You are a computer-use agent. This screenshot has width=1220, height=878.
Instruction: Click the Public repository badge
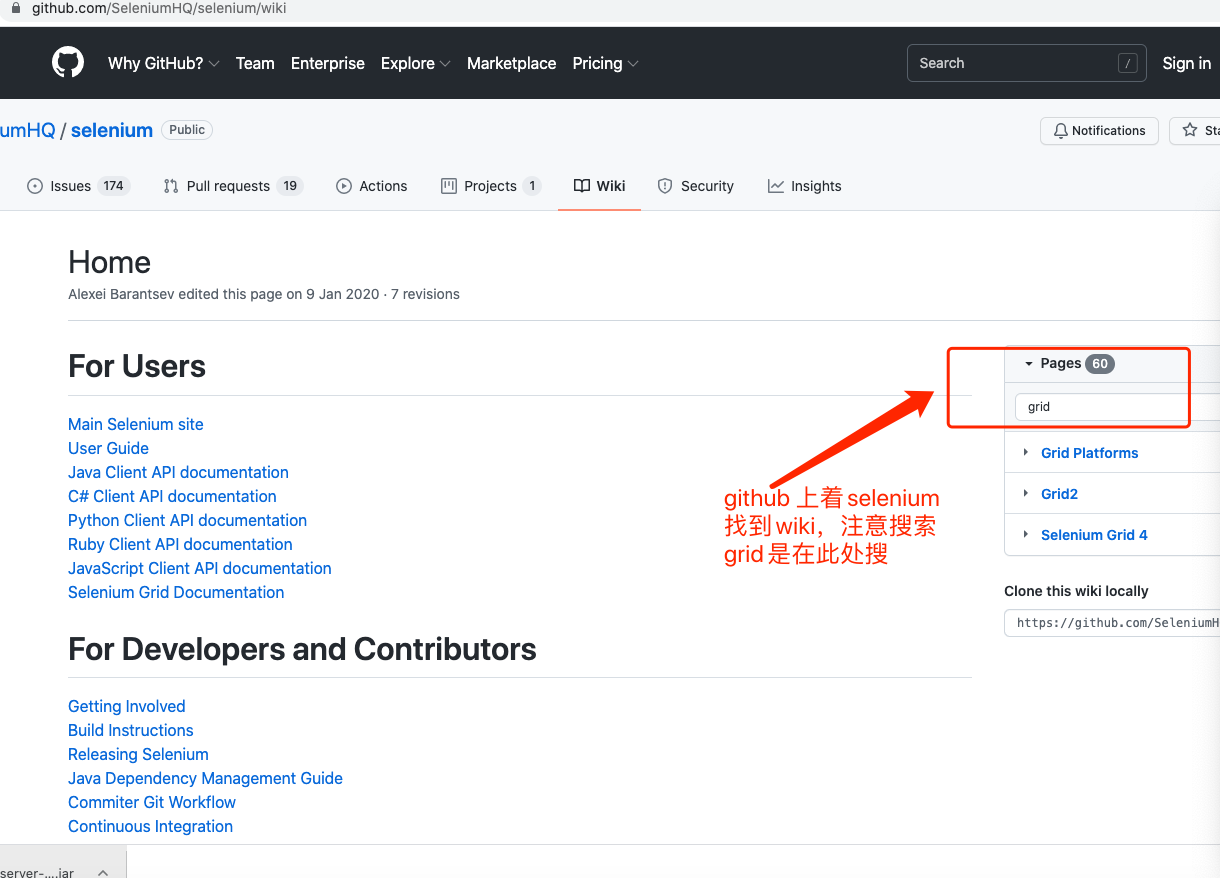(x=187, y=130)
